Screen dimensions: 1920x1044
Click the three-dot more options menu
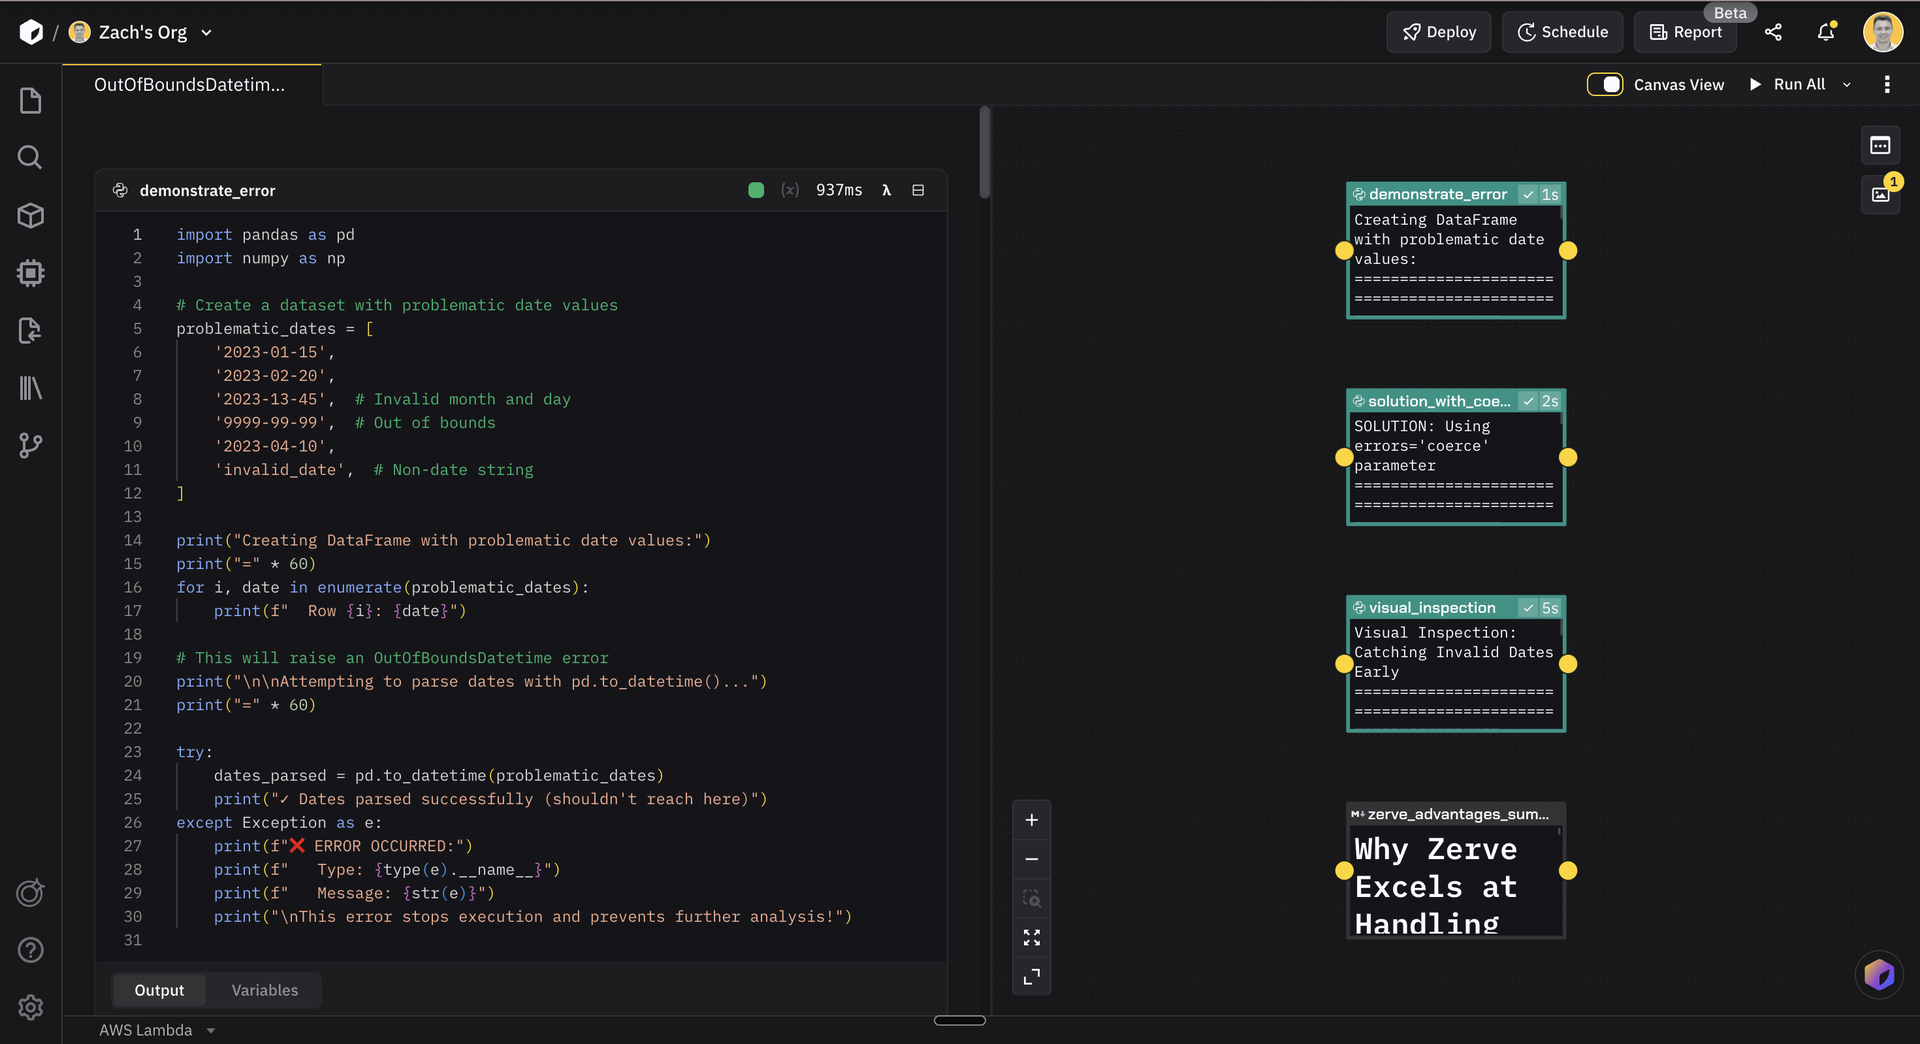[x=1887, y=84]
